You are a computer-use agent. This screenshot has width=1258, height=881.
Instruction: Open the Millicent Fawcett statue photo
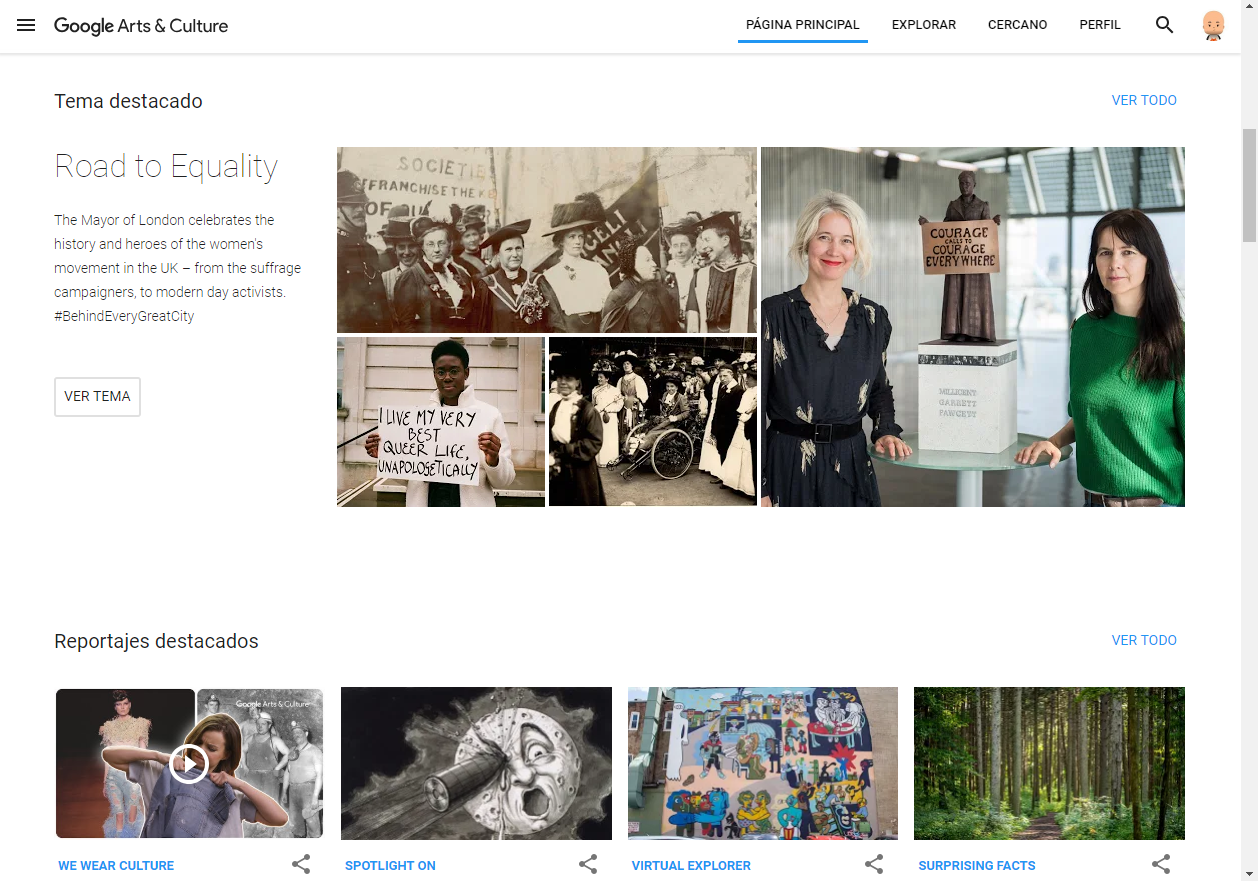[x=972, y=327]
